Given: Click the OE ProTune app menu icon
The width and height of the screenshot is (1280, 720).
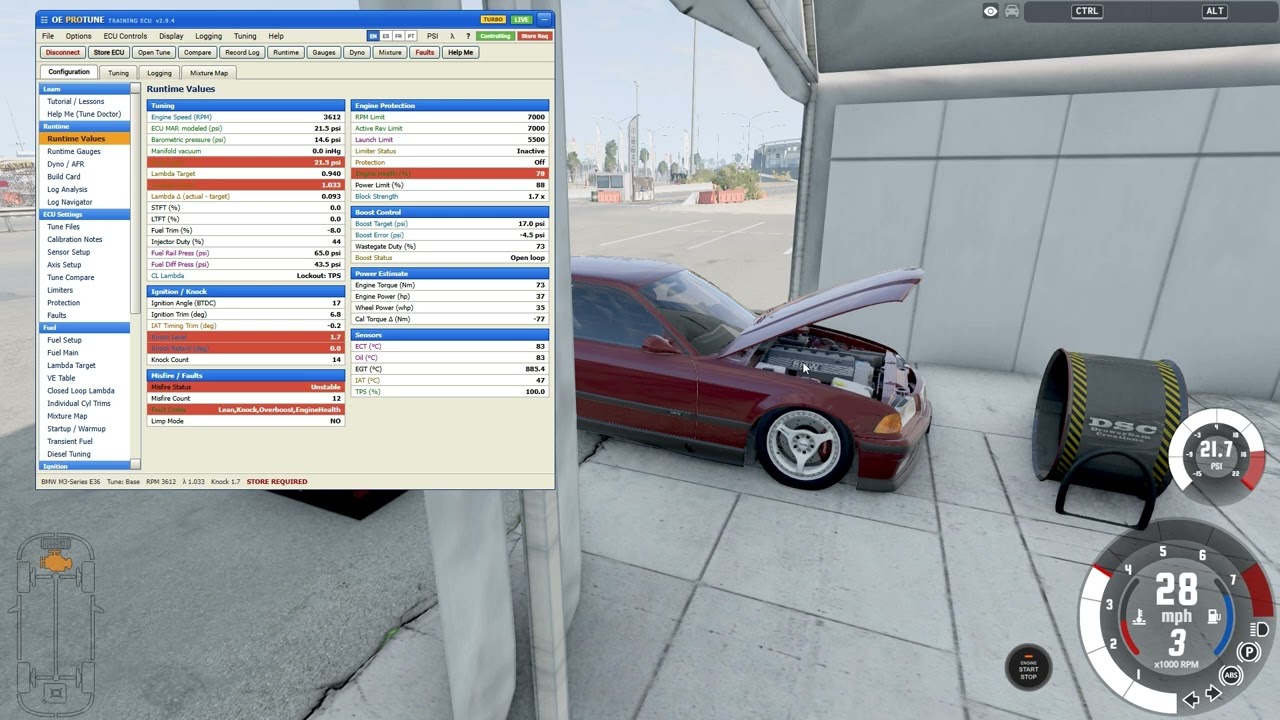Looking at the screenshot, I should [x=43, y=19].
